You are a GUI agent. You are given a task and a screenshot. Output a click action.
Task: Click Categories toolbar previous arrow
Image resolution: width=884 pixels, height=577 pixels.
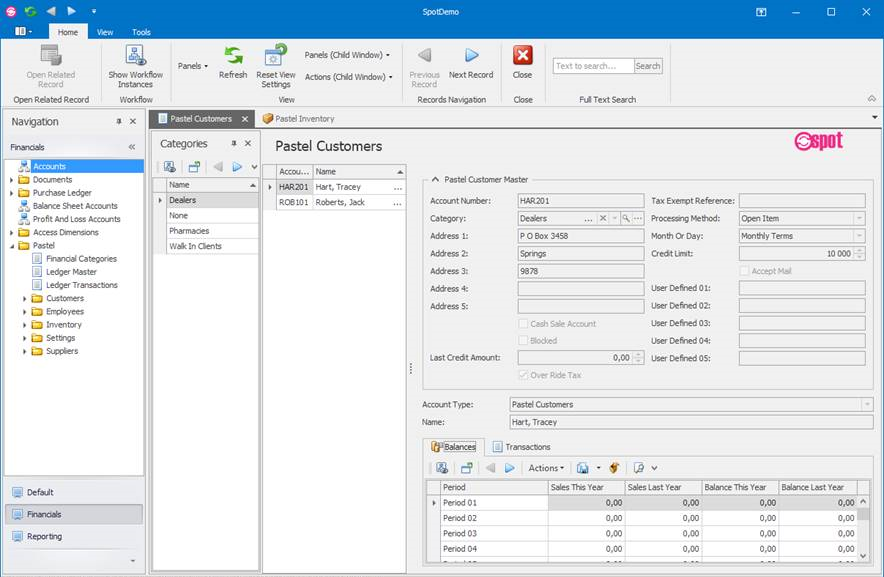coord(218,166)
